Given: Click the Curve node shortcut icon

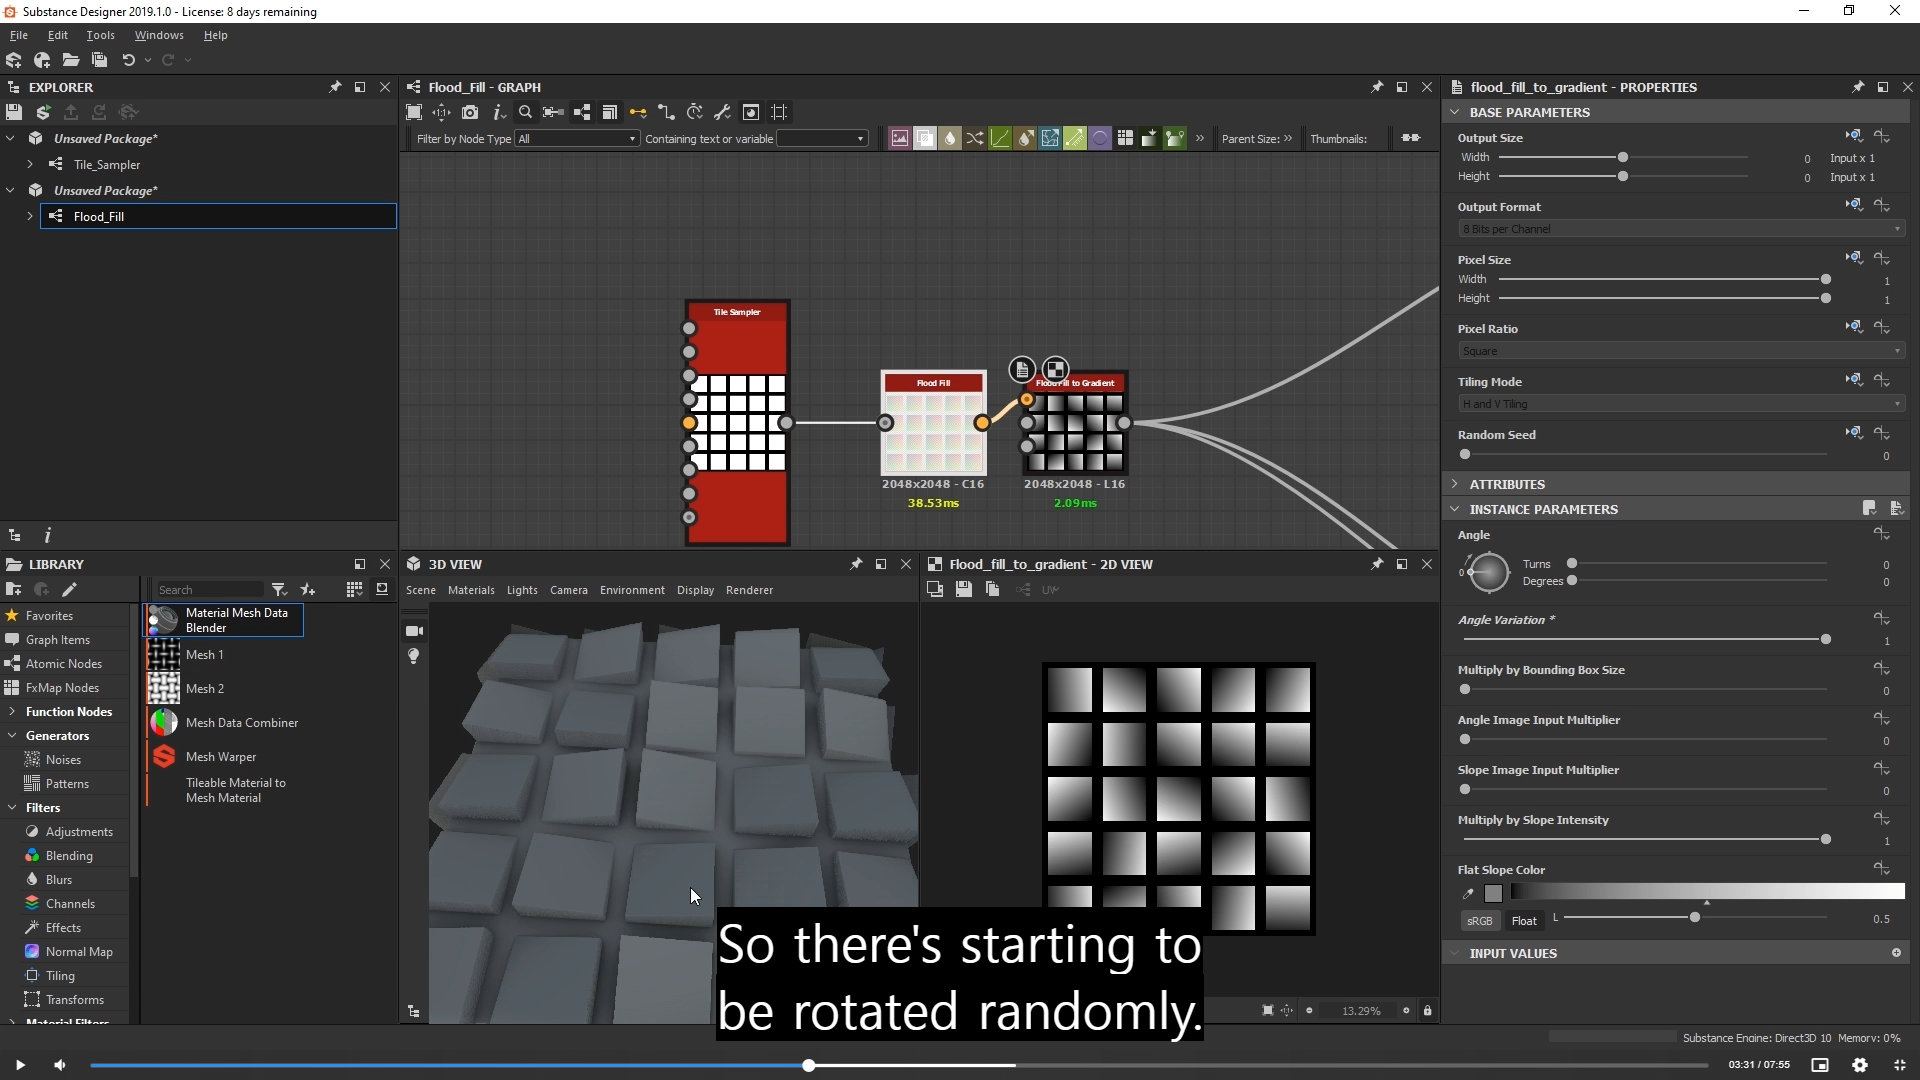Looking at the screenshot, I should tap(1000, 138).
